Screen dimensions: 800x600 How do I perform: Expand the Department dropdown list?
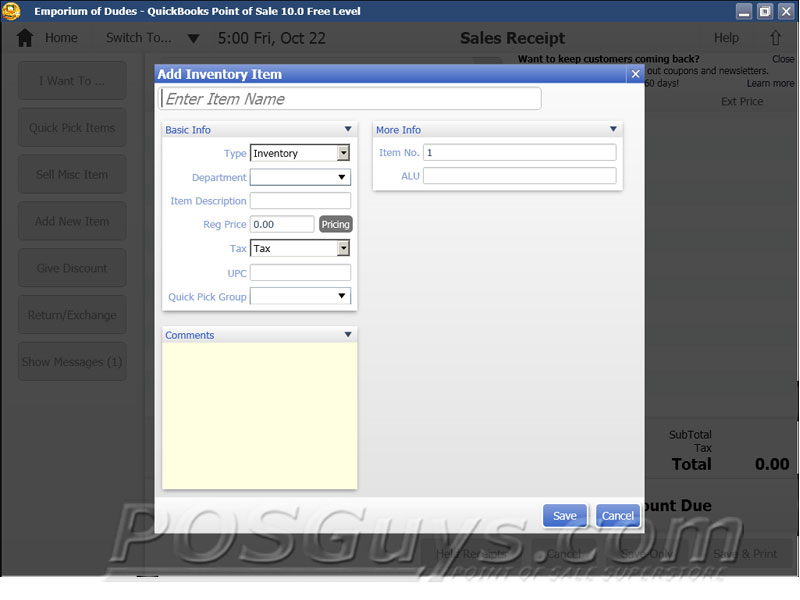342,178
